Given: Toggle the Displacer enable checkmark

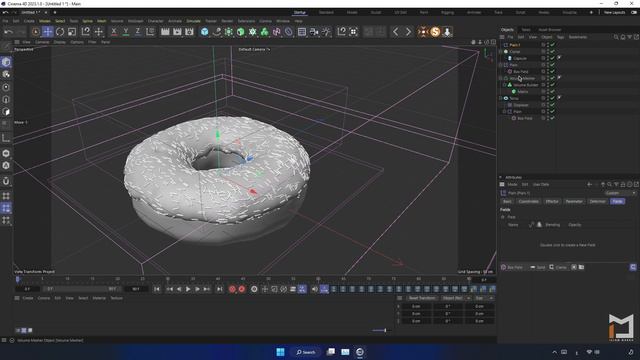Looking at the screenshot, I should tap(553, 105).
